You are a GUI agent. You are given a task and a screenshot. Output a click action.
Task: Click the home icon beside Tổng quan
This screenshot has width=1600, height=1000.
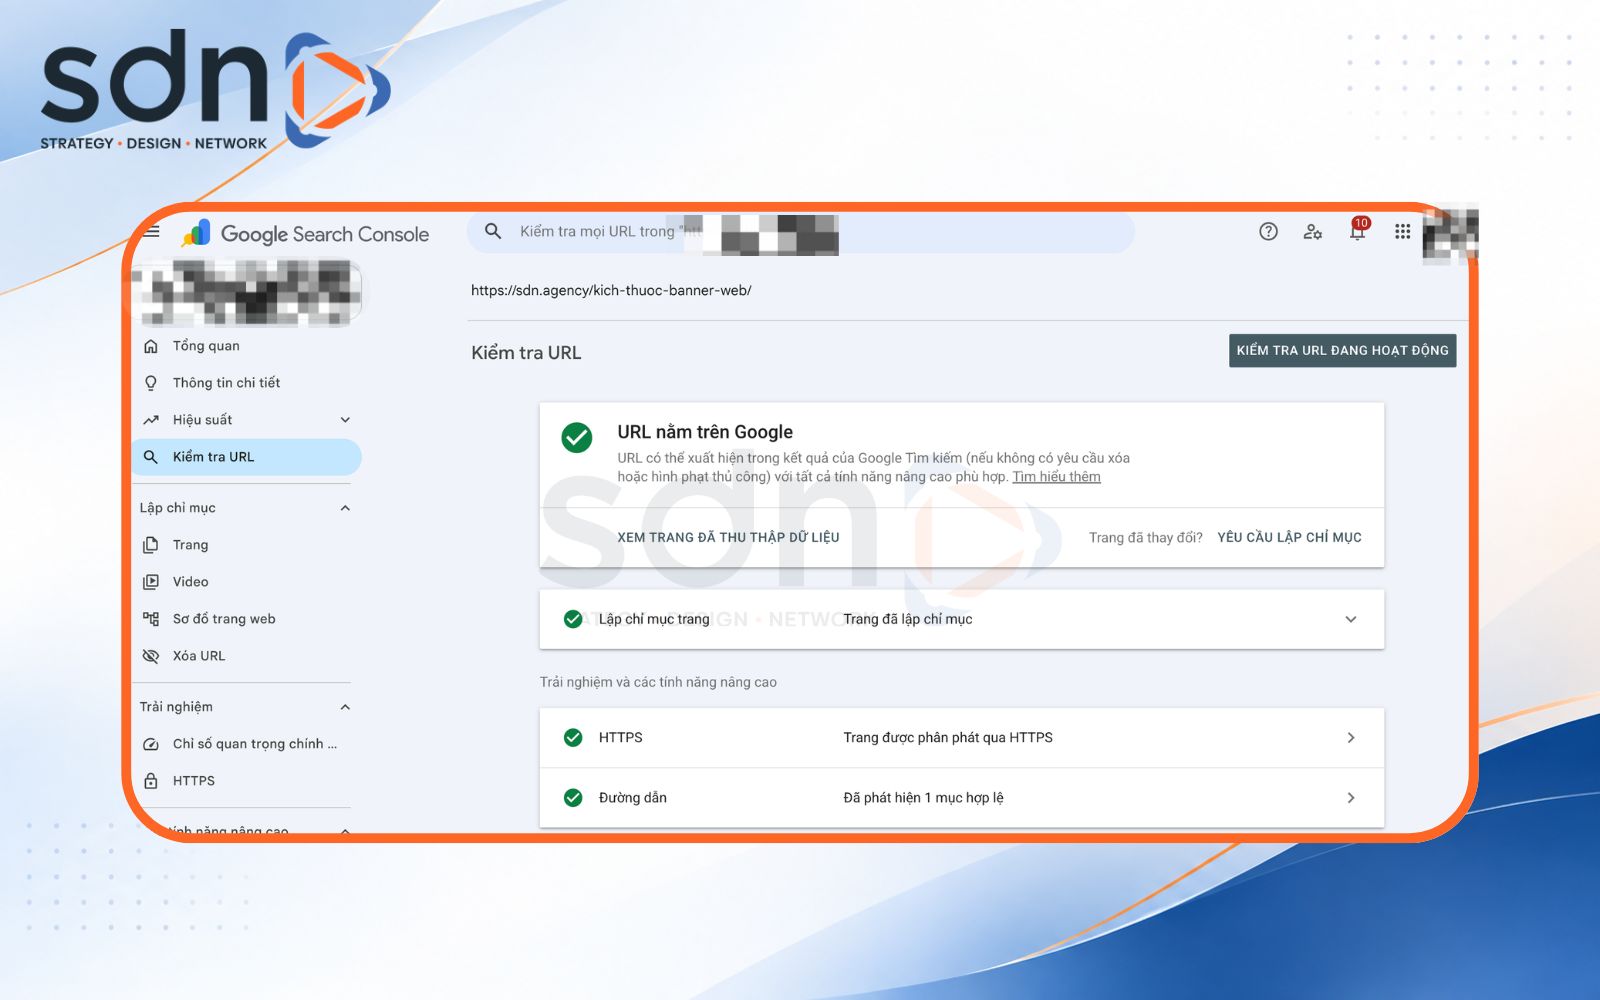coord(151,346)
